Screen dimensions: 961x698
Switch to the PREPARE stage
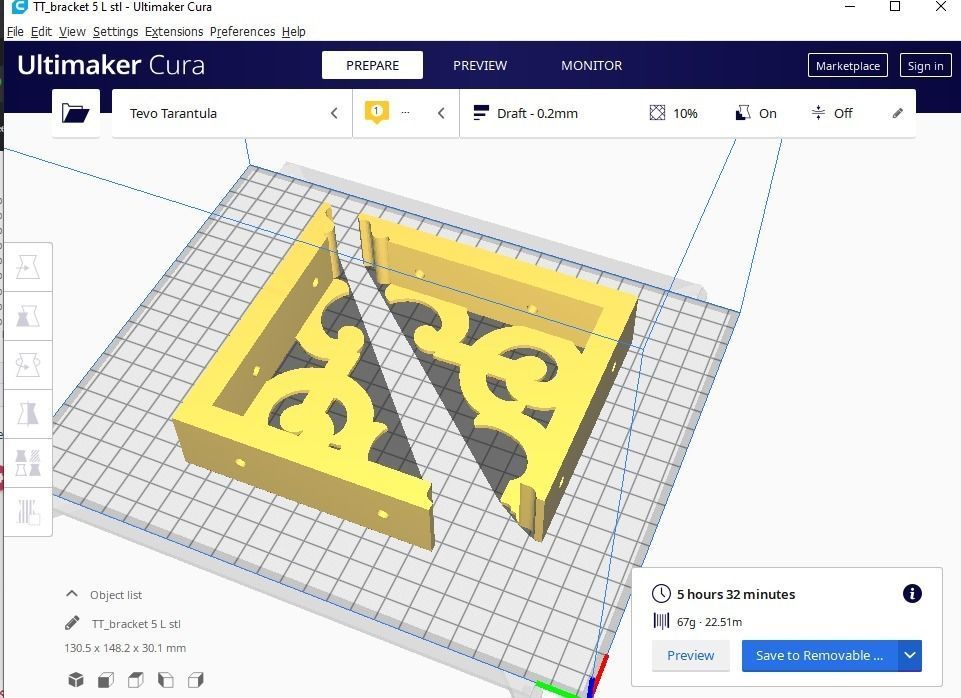click(372, 65)
